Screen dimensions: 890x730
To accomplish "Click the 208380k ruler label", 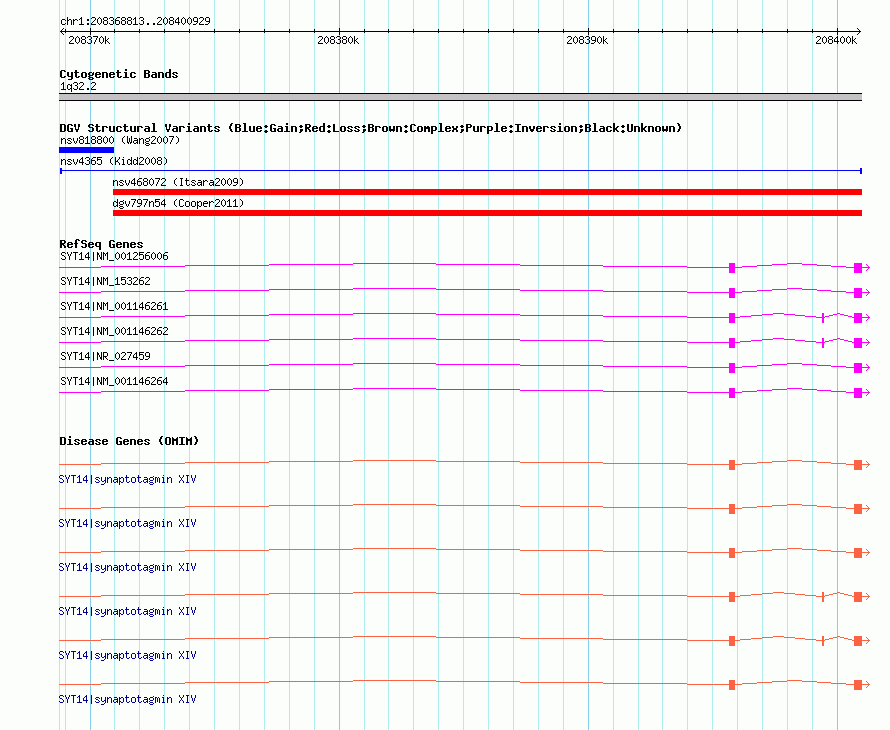I will point(338,40).
